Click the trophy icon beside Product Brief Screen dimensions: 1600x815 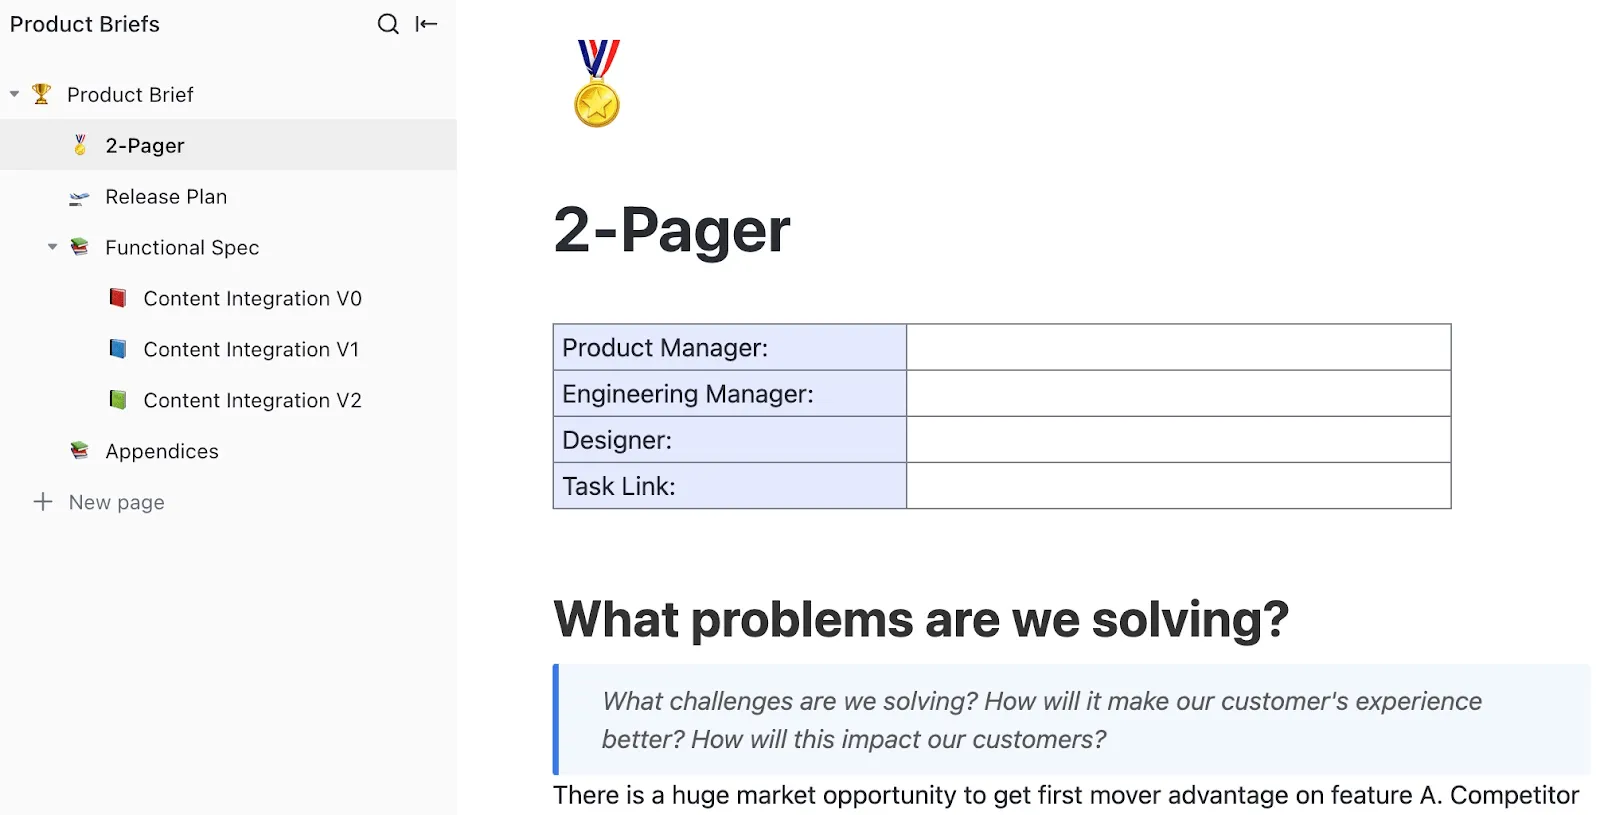coord(41,94)
